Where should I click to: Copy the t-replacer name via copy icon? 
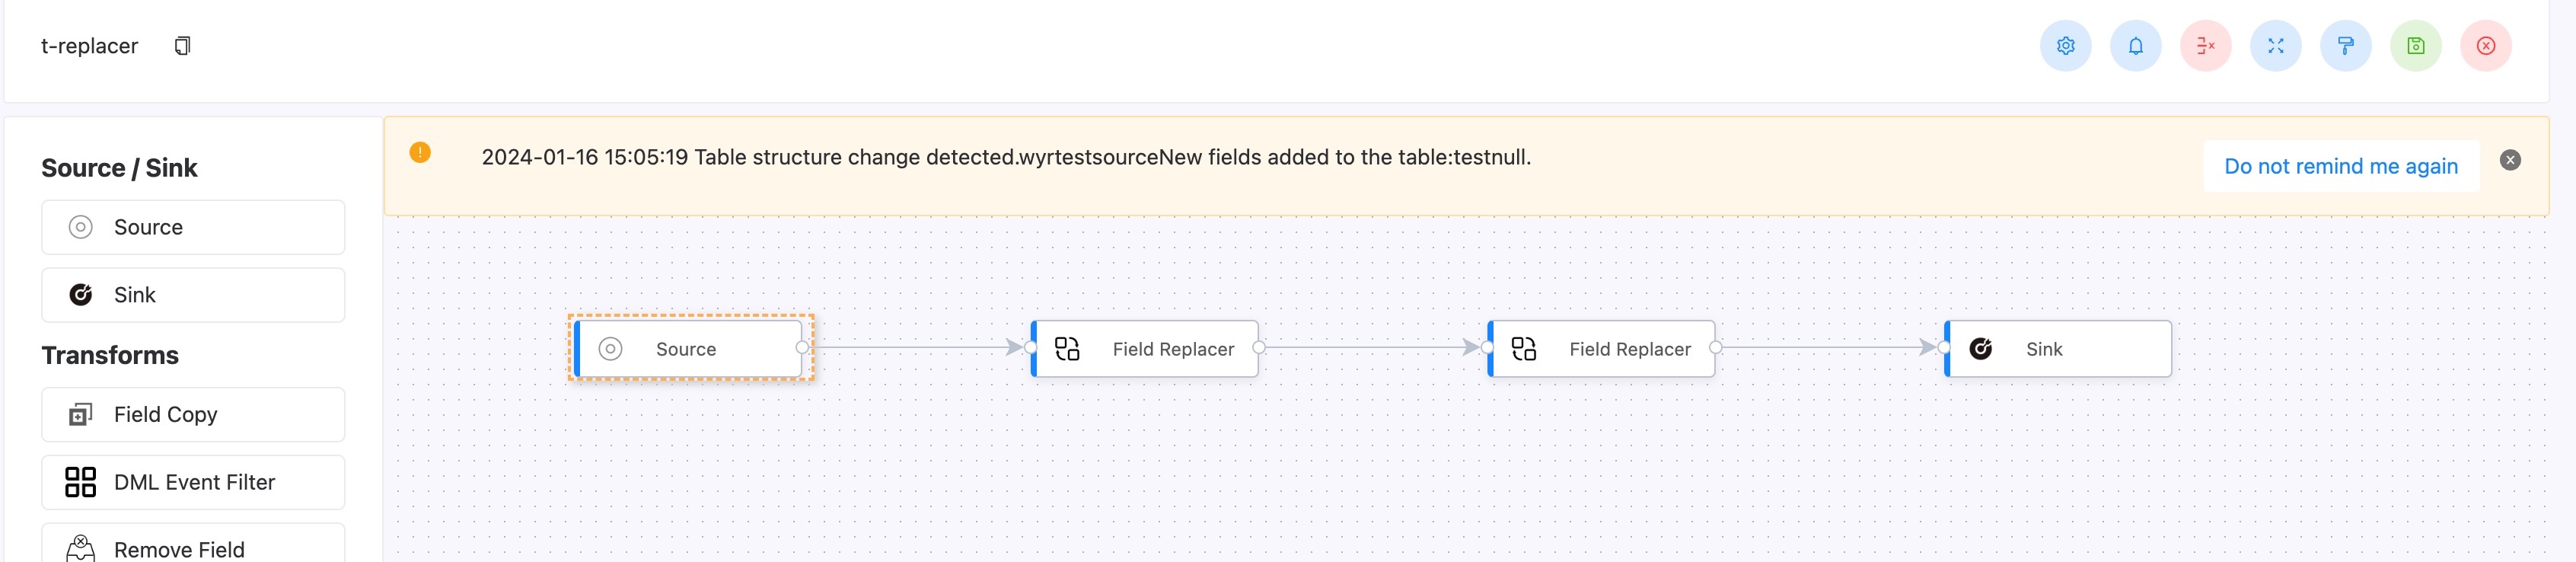tap(182, 46)
